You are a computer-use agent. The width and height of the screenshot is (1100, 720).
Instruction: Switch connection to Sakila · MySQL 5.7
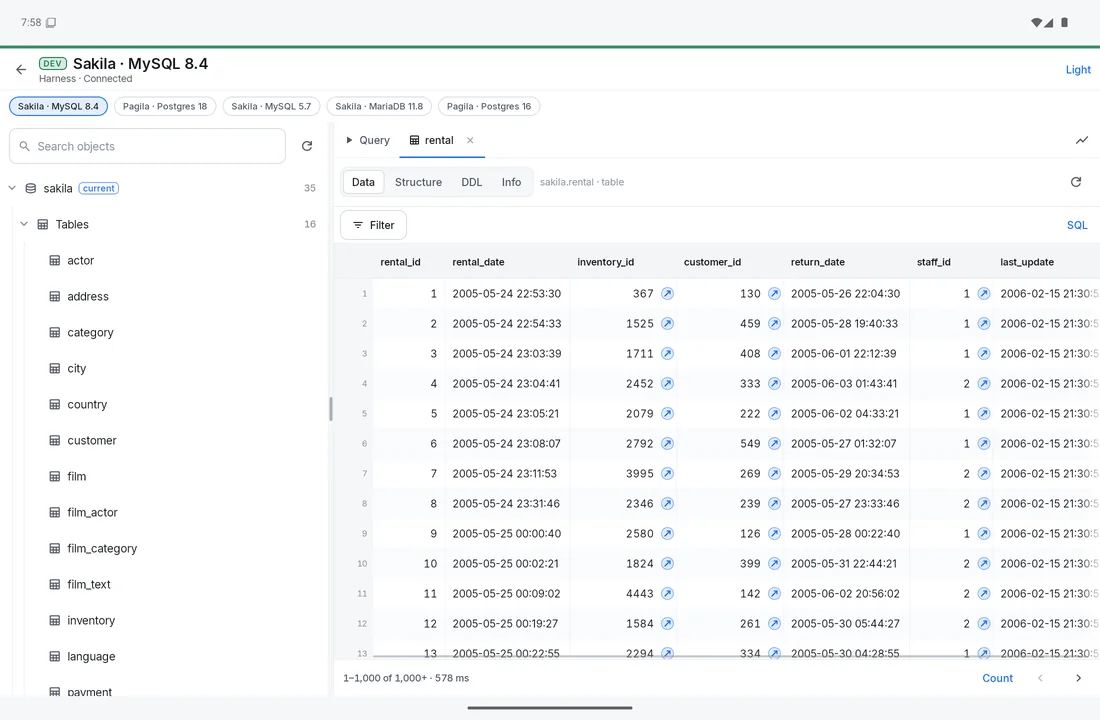point(271,107)
